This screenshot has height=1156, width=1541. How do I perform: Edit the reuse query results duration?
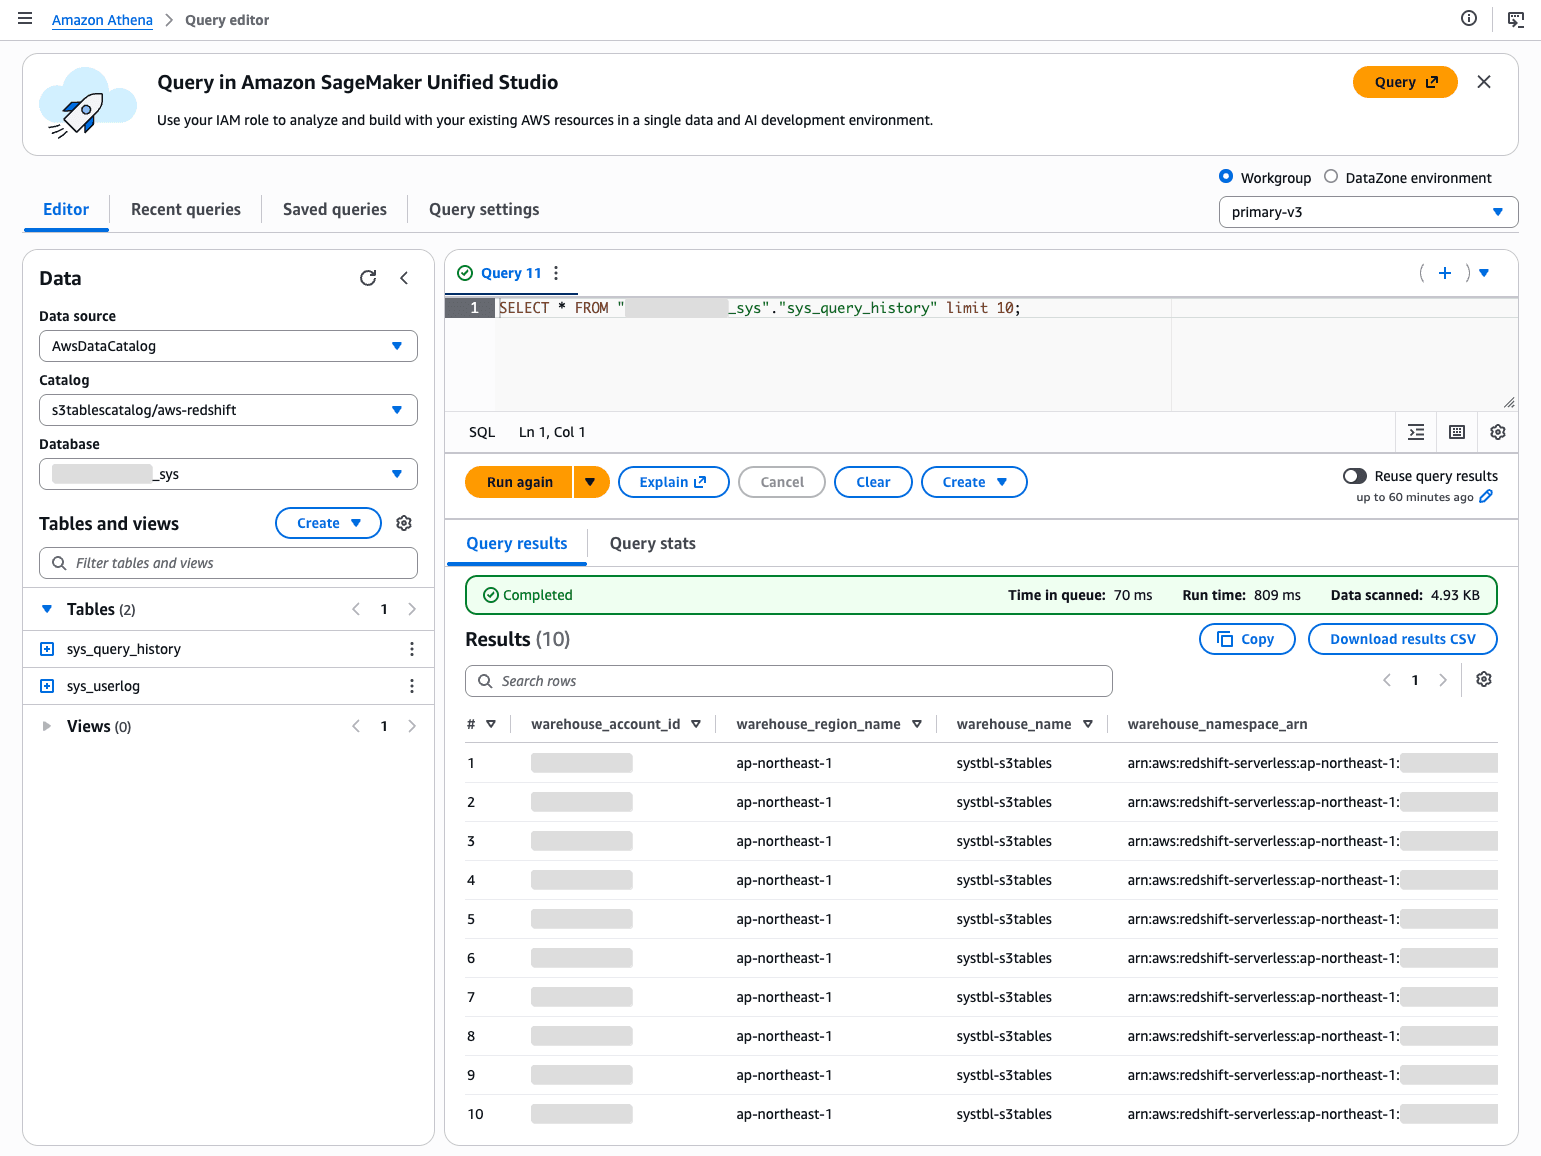1486,497
